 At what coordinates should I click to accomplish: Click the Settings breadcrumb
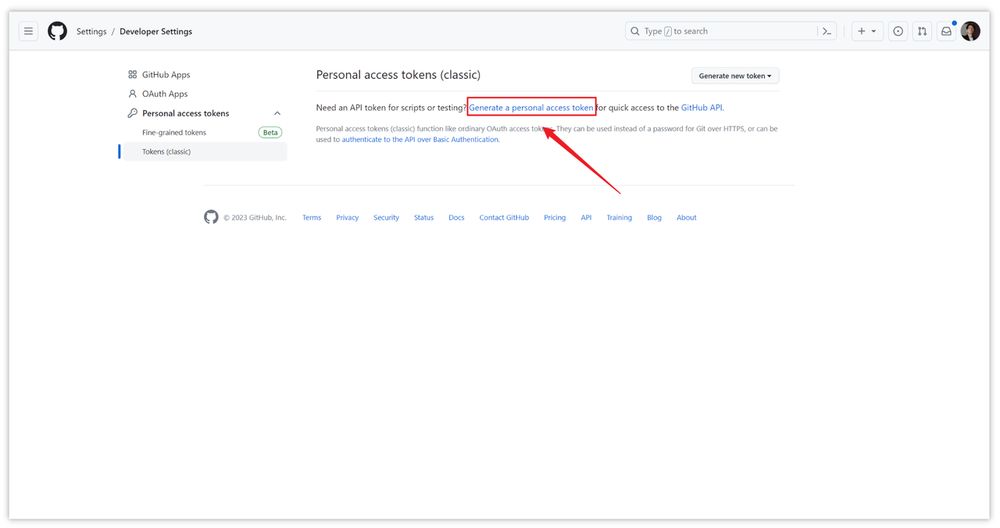91,31
